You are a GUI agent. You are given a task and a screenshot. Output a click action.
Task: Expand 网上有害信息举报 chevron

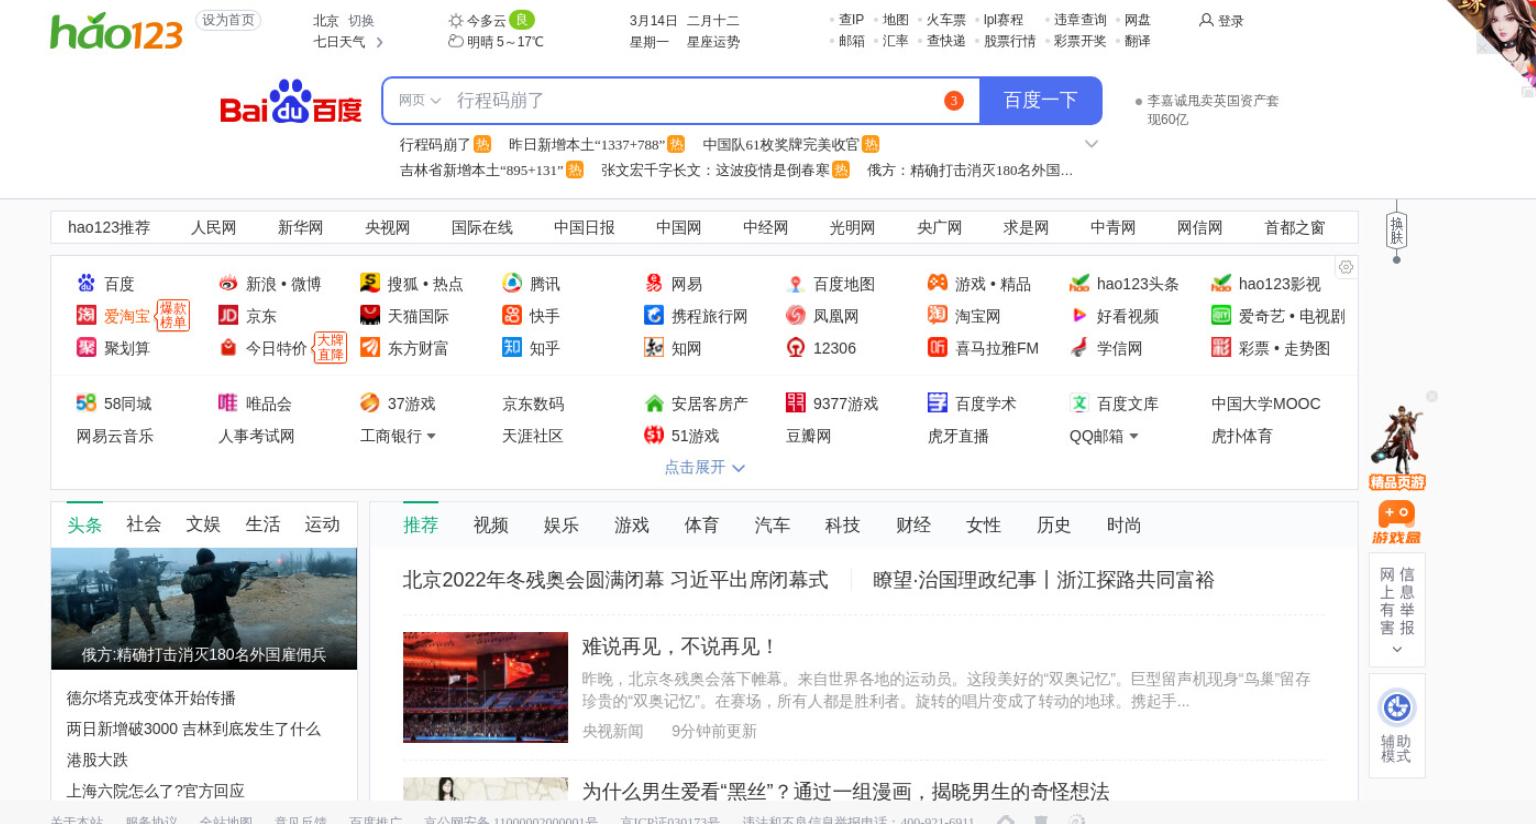pos(1397,649)
